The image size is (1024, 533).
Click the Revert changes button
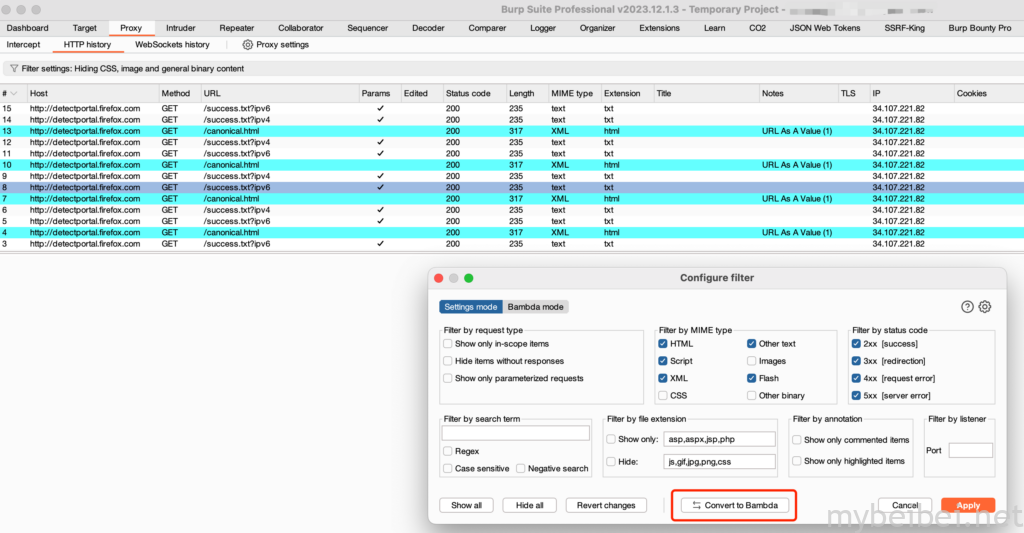(x=606, y=505)
